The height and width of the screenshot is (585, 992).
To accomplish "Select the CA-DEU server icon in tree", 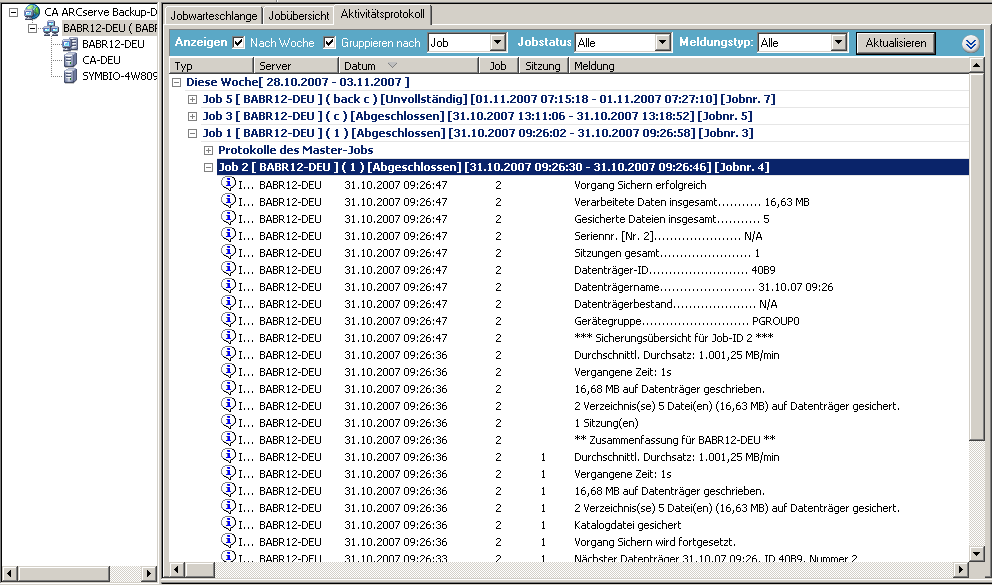I will [69, 60].
